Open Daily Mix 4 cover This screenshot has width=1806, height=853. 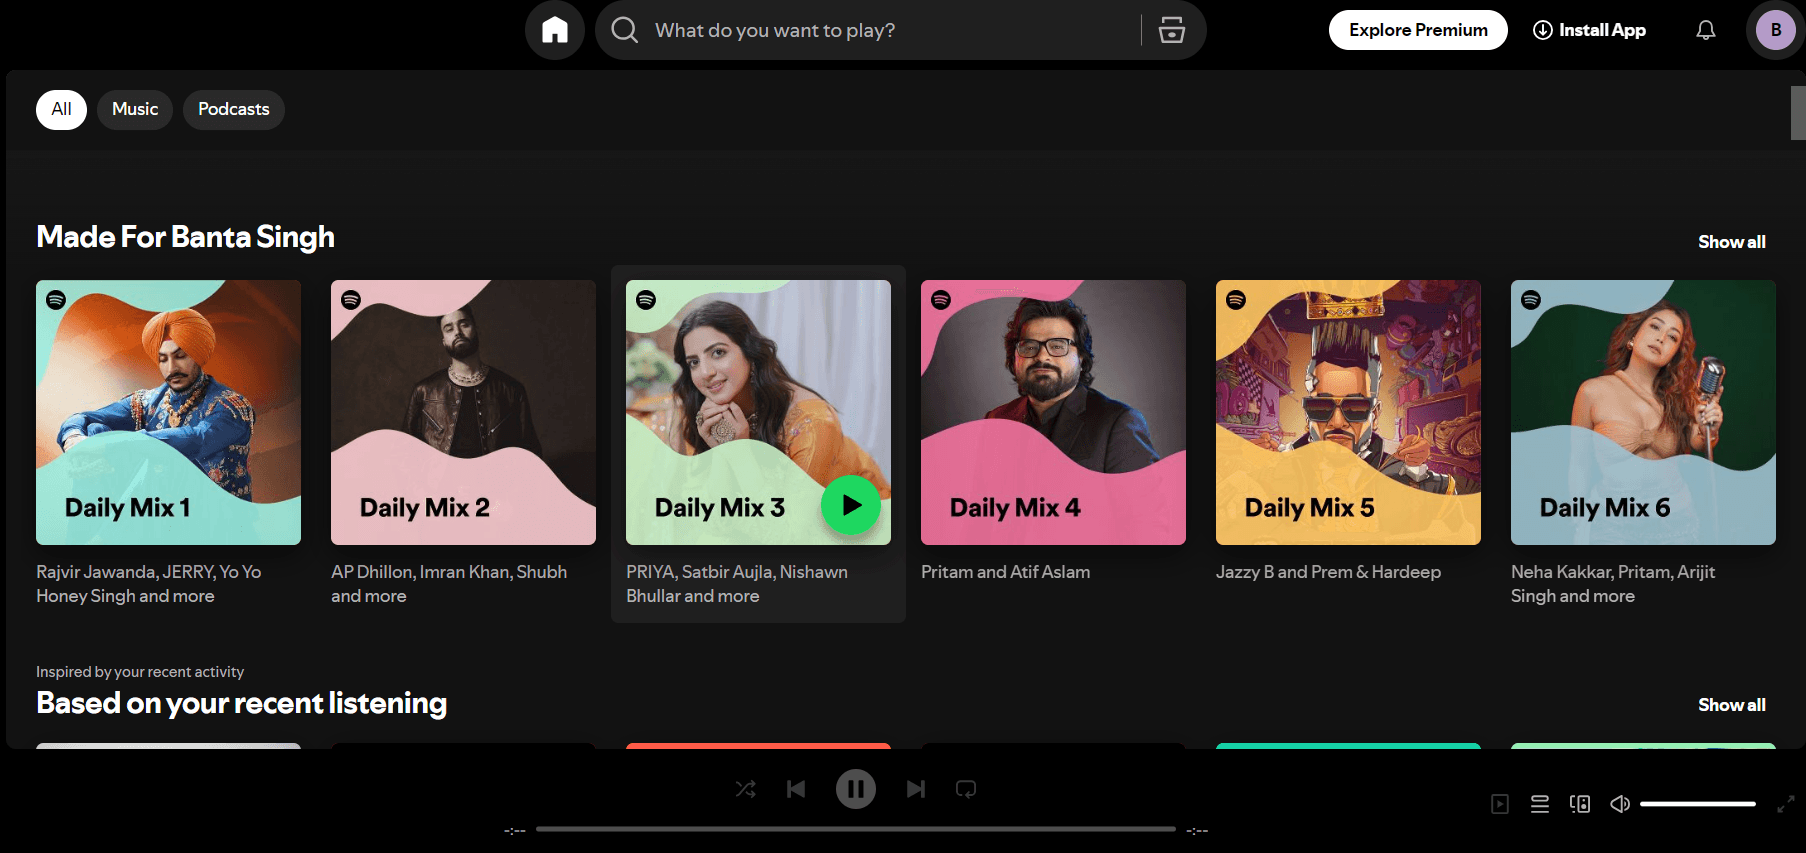pyautogui.click(x=1053, y=412)
